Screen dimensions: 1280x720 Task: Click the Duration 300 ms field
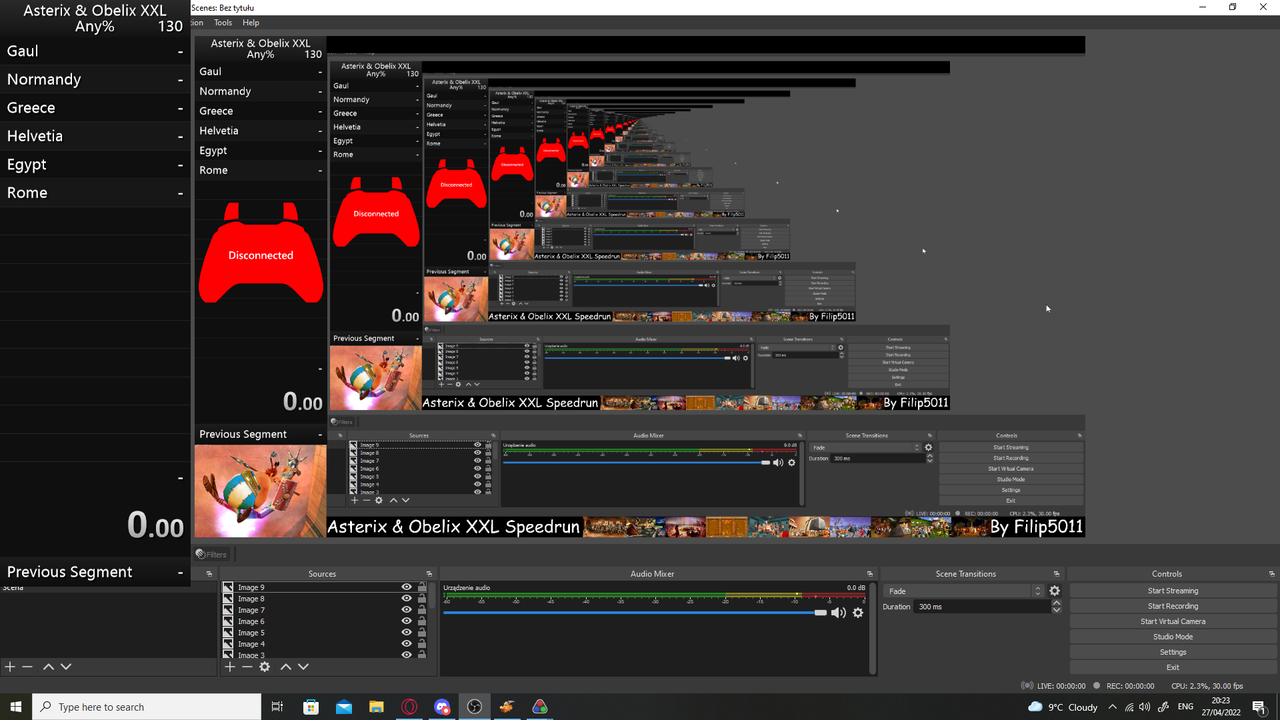(x=982, y=607)
